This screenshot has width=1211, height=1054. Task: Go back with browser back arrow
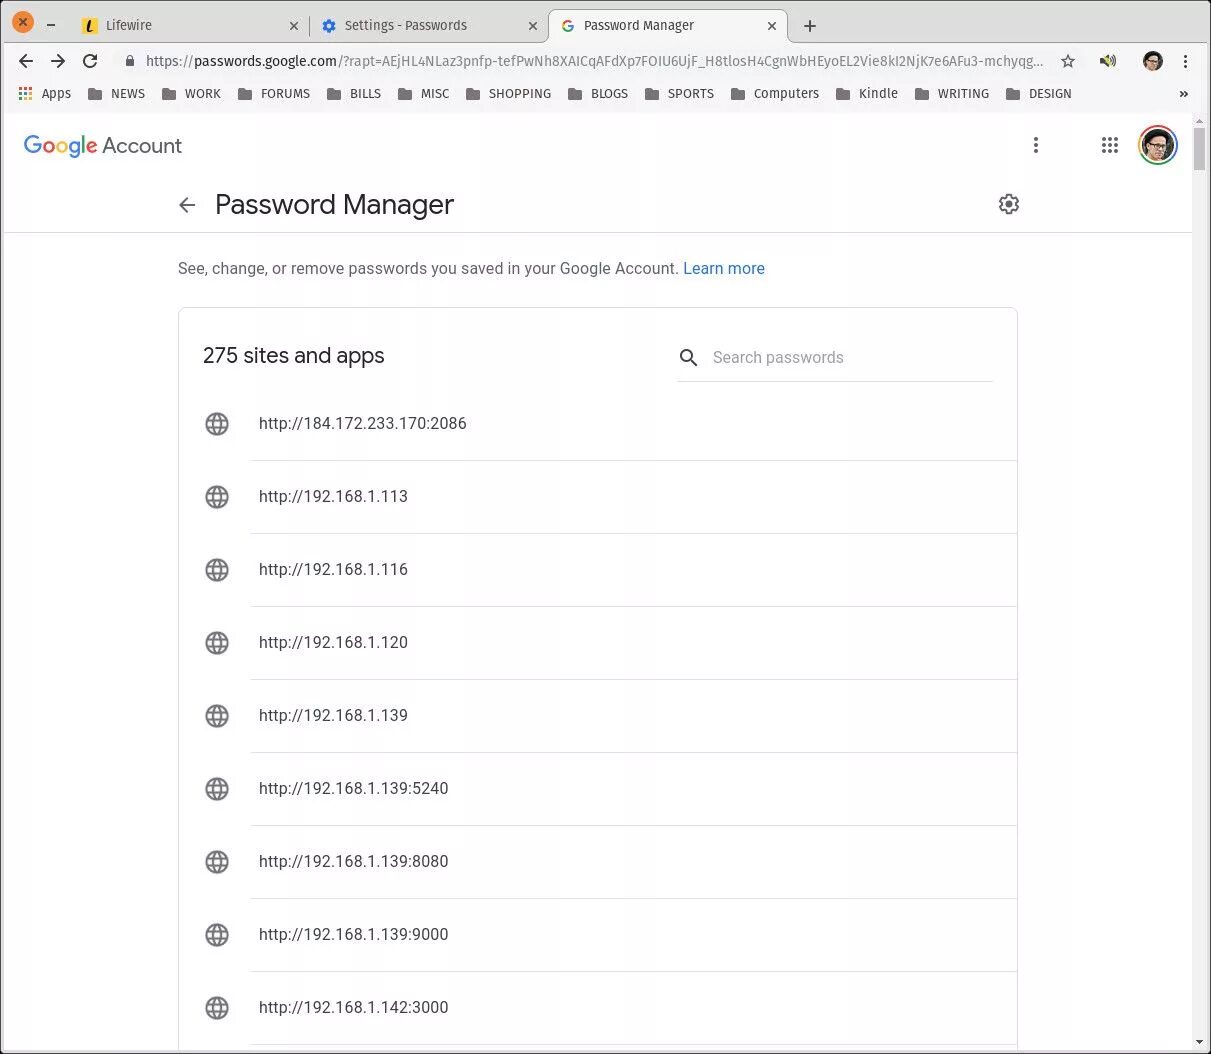point(26,61)
